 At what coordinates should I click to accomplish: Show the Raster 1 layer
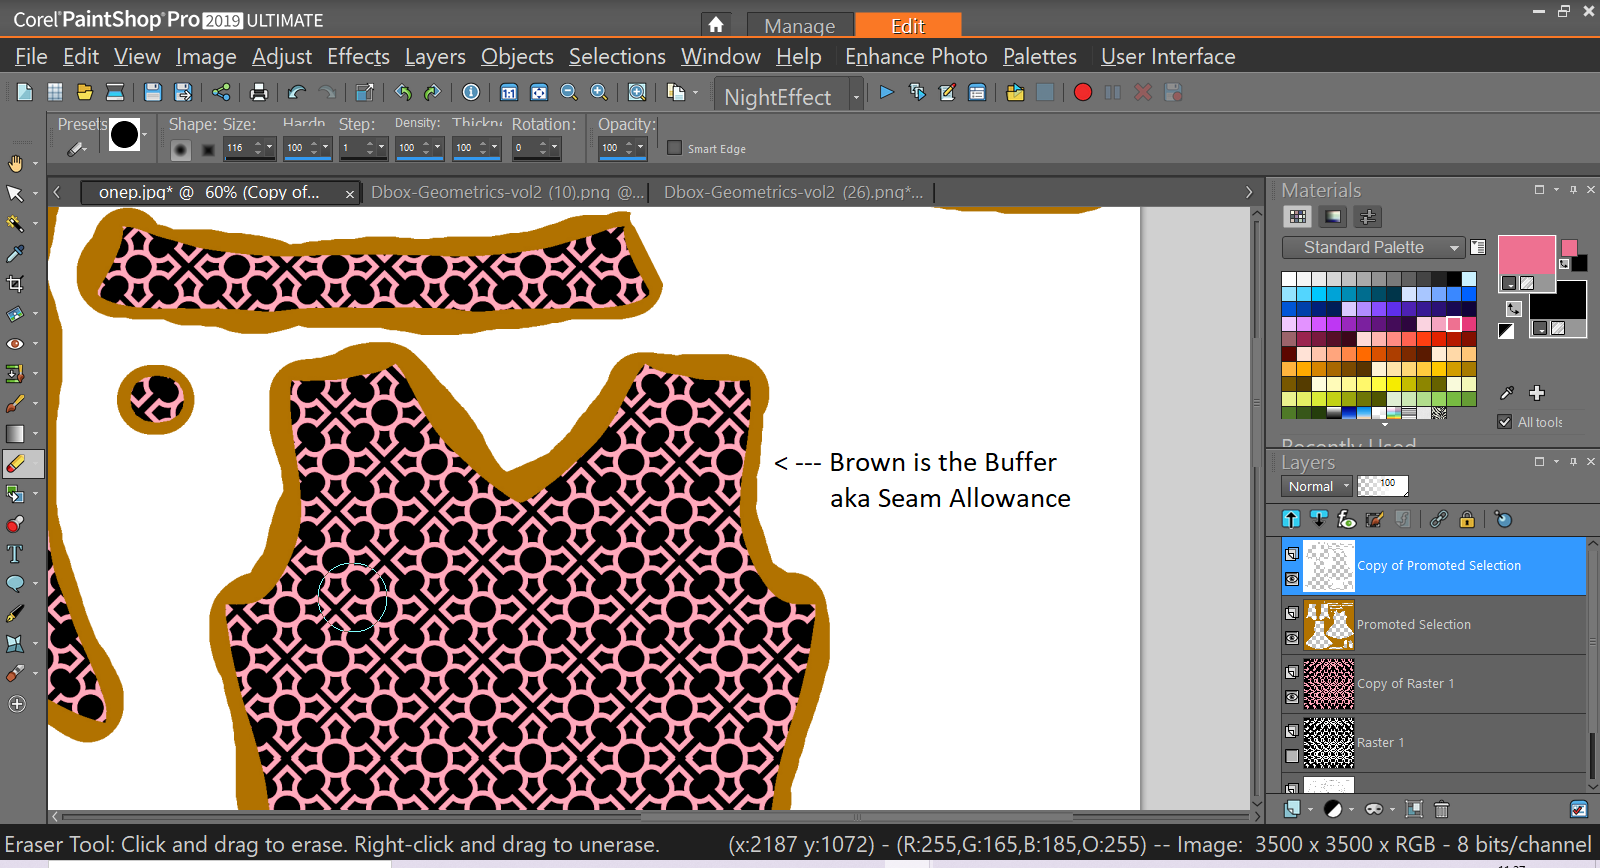(x=1292, y=756)
